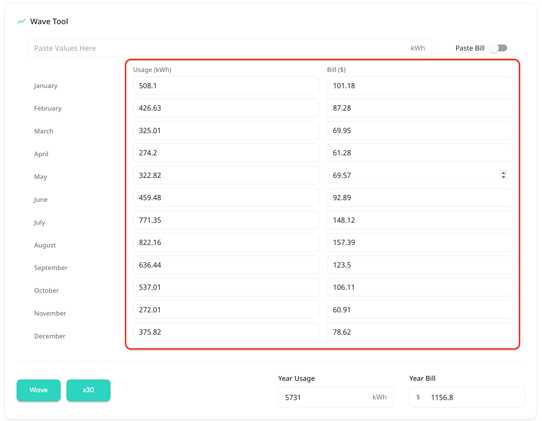
Task: Click the Bill ($) column header
Action: coord(336,70)
